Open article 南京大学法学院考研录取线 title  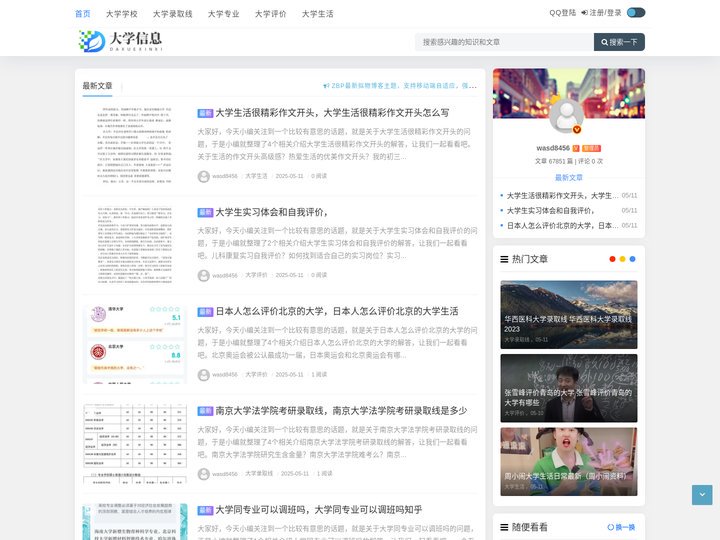[x=341, y=411]
